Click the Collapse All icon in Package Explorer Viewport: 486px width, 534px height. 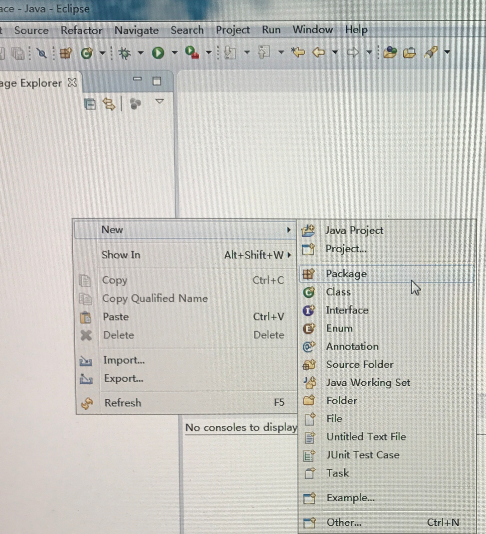tap(90, 104)
